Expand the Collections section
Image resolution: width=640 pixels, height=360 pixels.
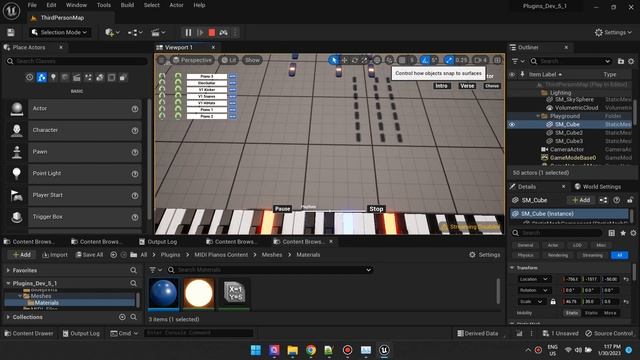click(8, 317)
